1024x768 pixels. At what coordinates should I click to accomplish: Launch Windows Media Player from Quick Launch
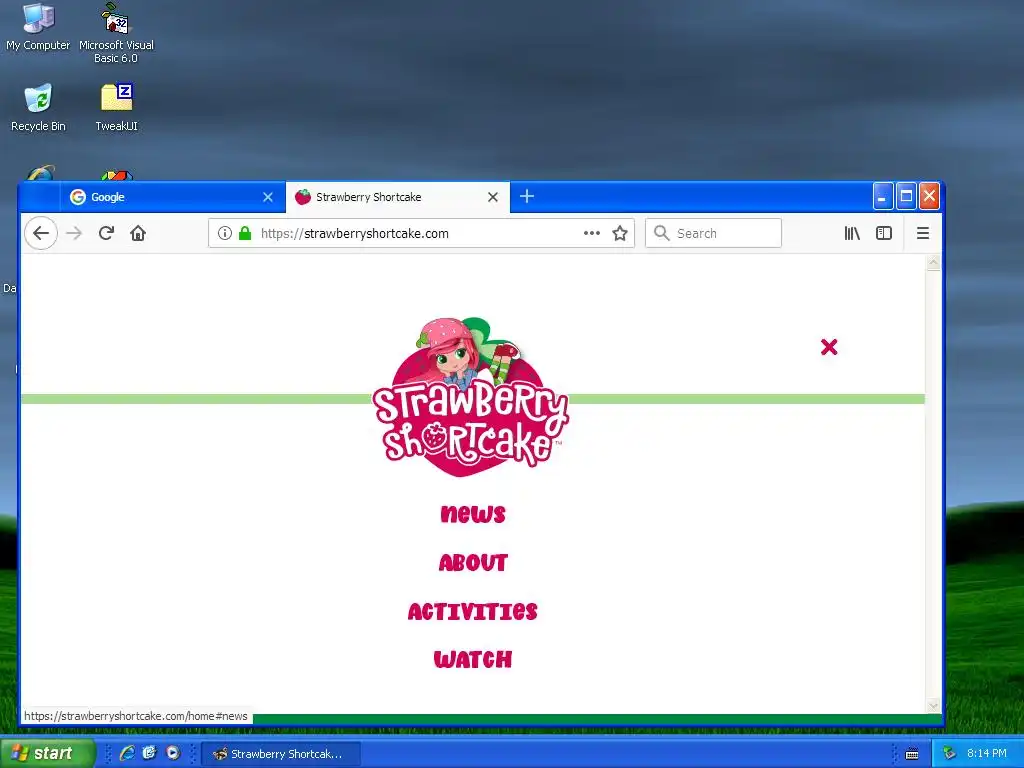click(x=172, y=753)
